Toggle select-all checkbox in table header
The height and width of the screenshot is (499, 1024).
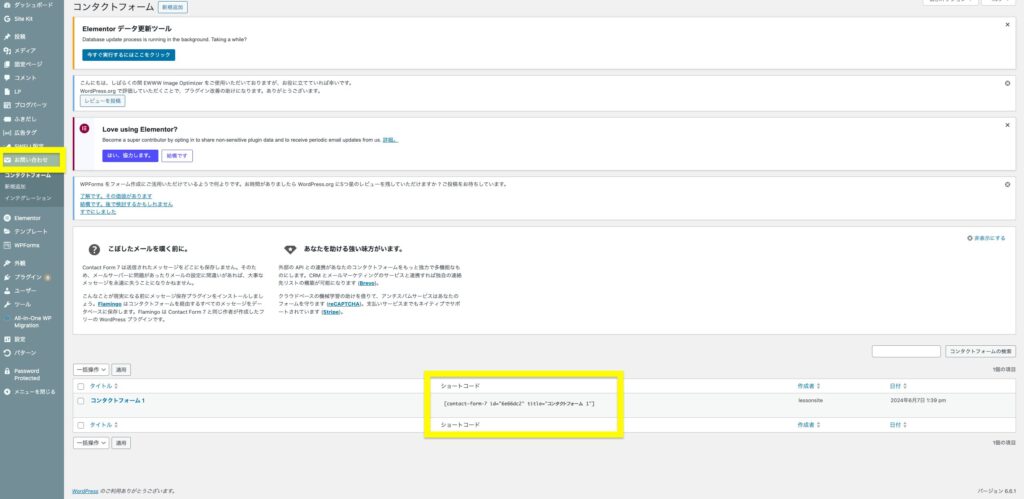pos(81,385)
